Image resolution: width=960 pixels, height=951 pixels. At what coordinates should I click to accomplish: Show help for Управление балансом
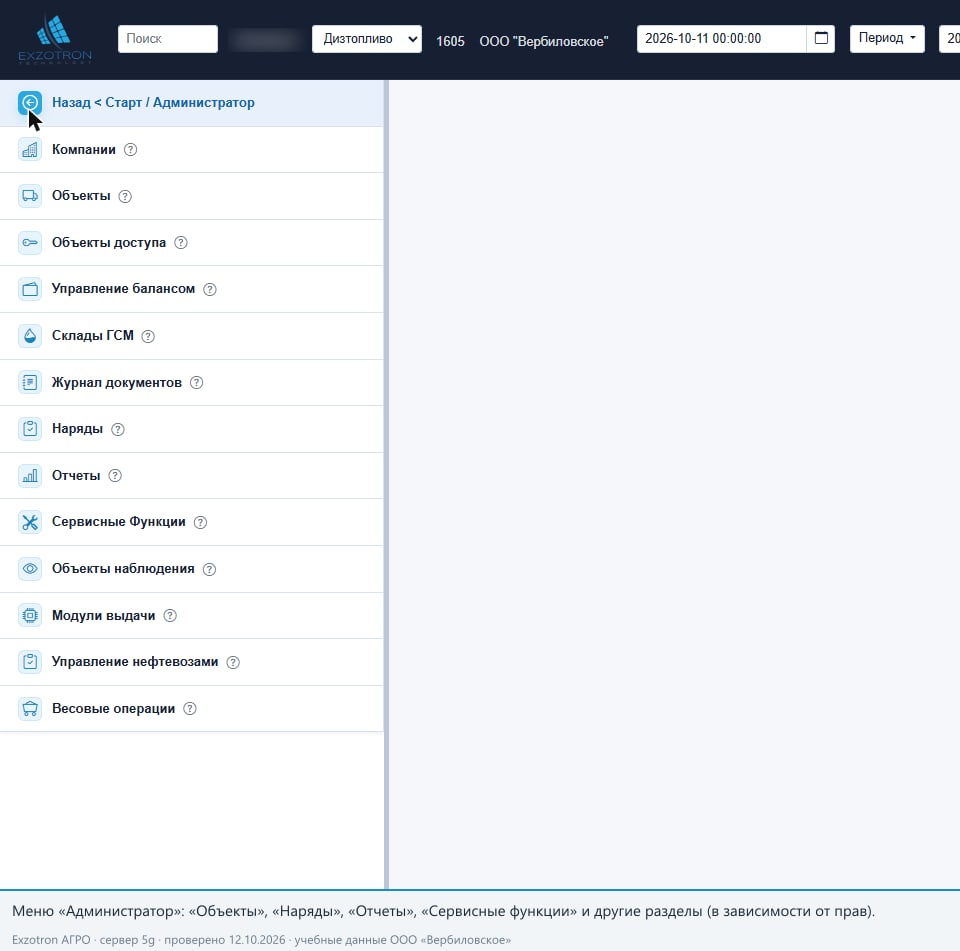point(209,289)
